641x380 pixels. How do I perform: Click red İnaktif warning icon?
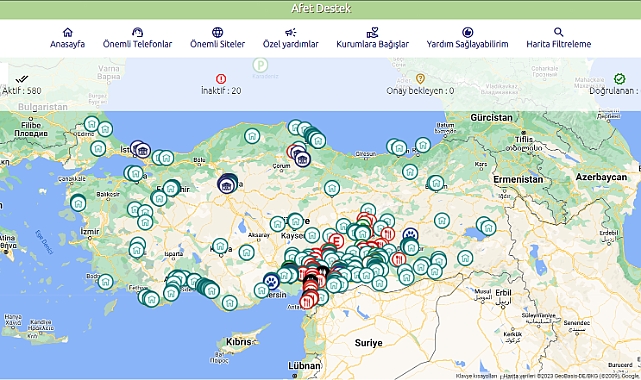coord(221,79)
